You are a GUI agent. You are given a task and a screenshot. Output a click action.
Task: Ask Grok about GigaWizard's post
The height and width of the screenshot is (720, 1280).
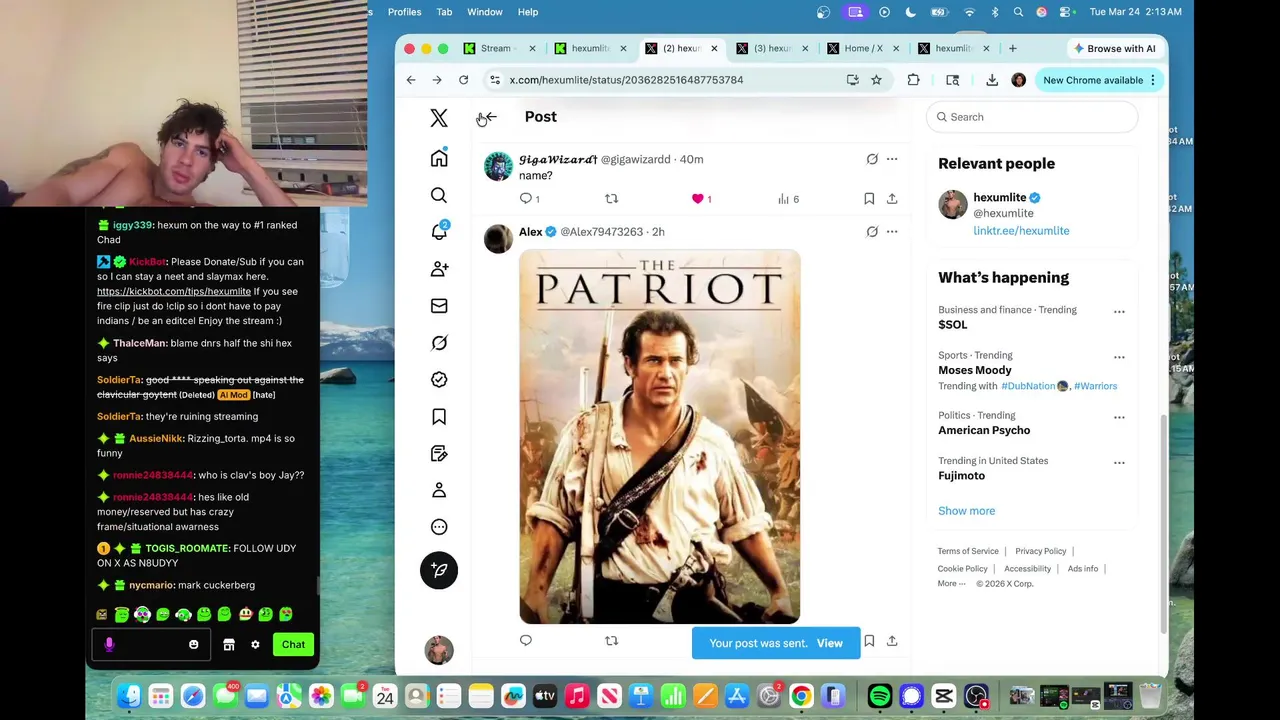pyautogui.click(x=872, y=159)
